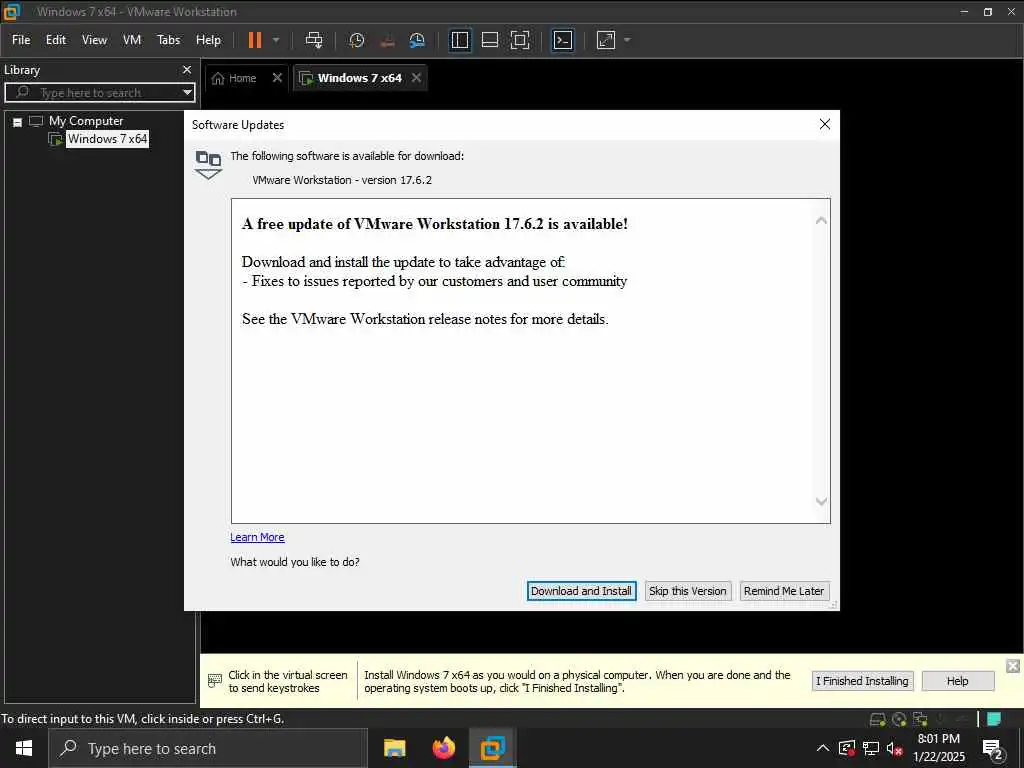Click the network tray icon
This screenshot has width=1024, height=768.
pyautogui.click(x=871, y=748)
